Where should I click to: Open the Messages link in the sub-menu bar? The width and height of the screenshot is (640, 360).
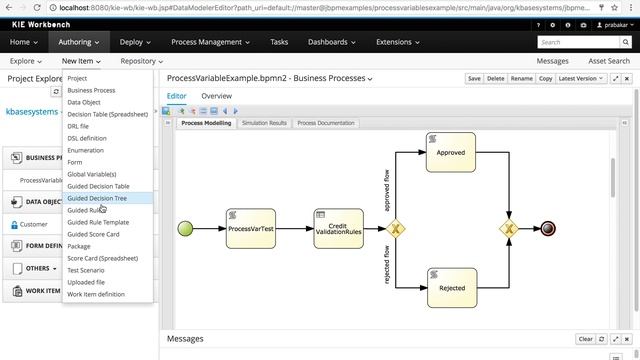[552, 61]
